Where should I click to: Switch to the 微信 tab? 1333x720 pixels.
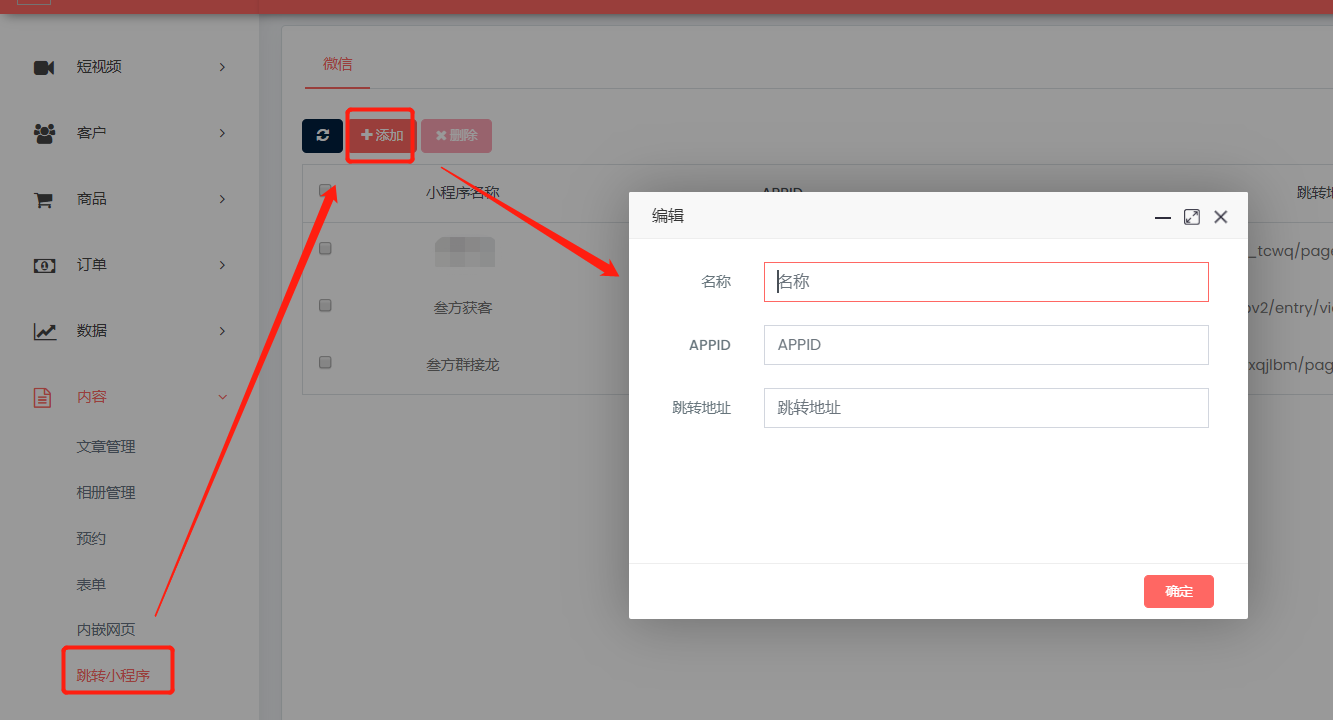coord(337,64)
